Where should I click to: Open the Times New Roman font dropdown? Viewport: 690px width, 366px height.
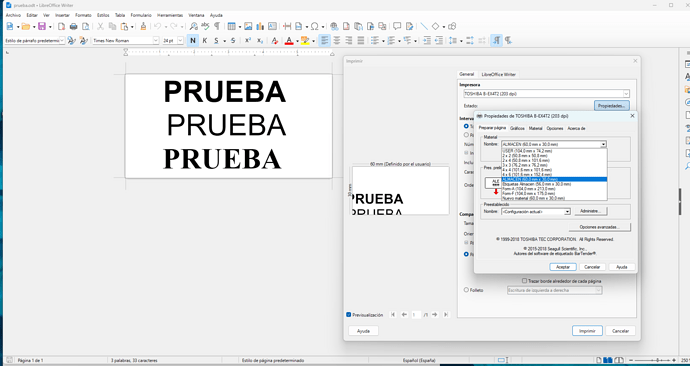pos(156,40)
